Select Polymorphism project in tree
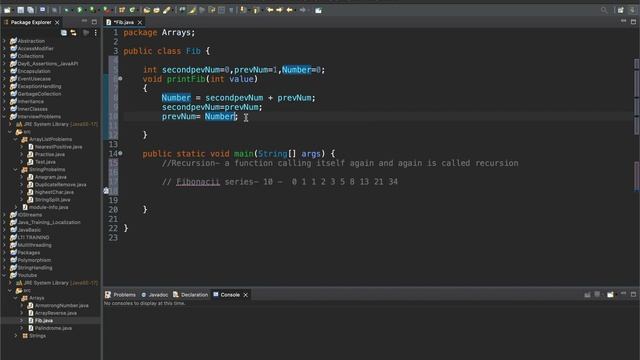 tap(34, 260)
